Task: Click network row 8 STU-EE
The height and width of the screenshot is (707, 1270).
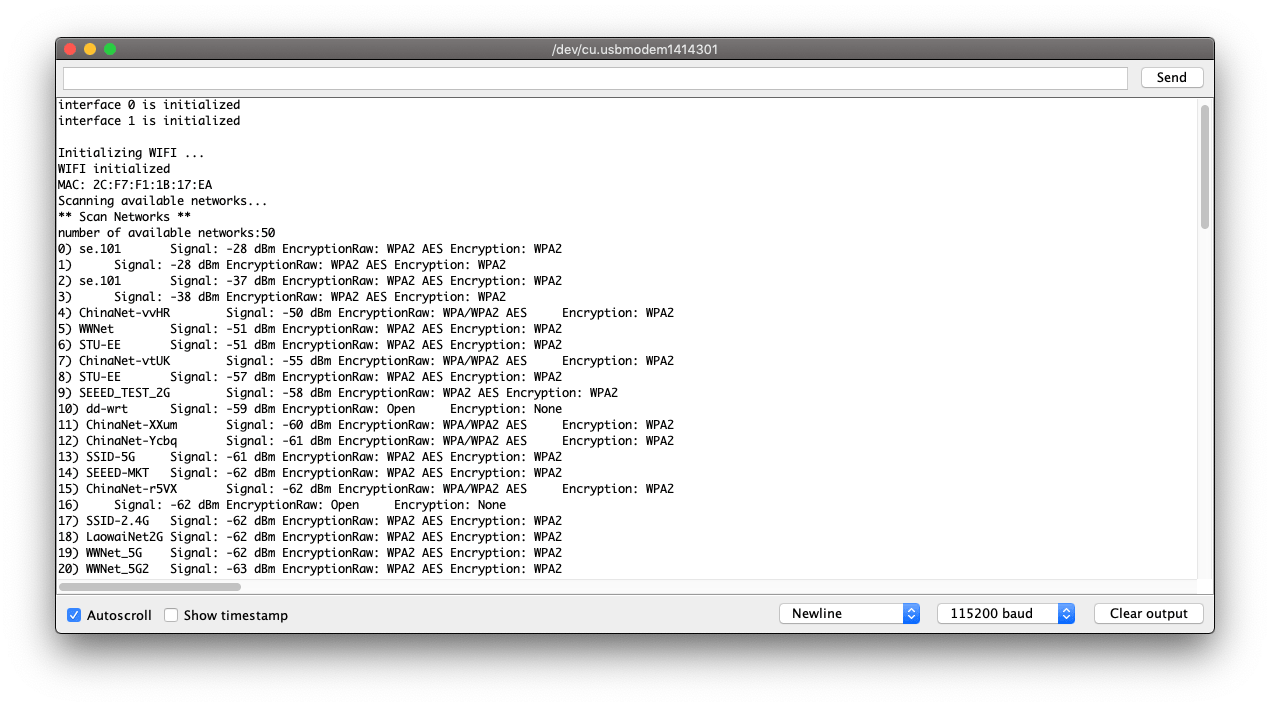Action: click(310, 377)
